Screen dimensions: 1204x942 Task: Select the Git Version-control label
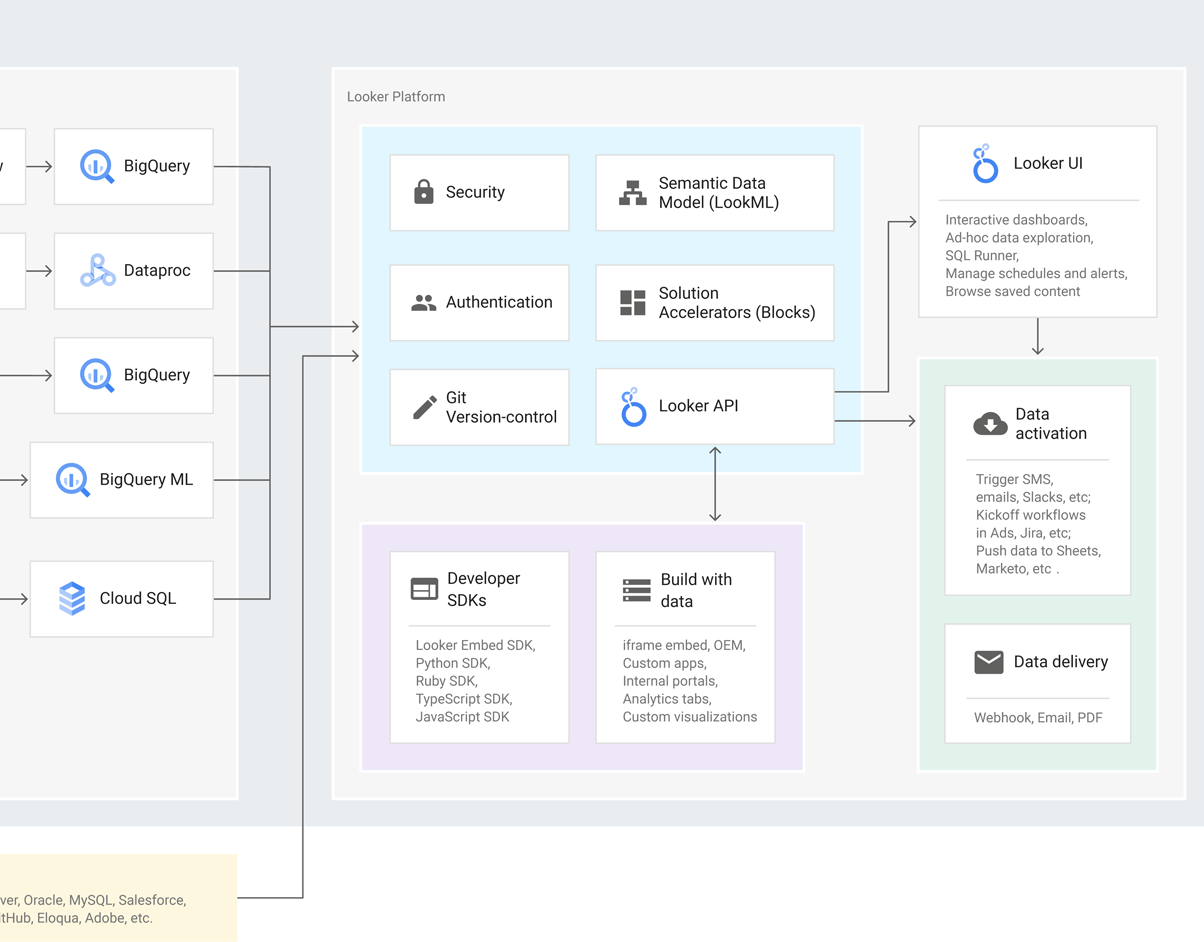[x=501, y=407]
